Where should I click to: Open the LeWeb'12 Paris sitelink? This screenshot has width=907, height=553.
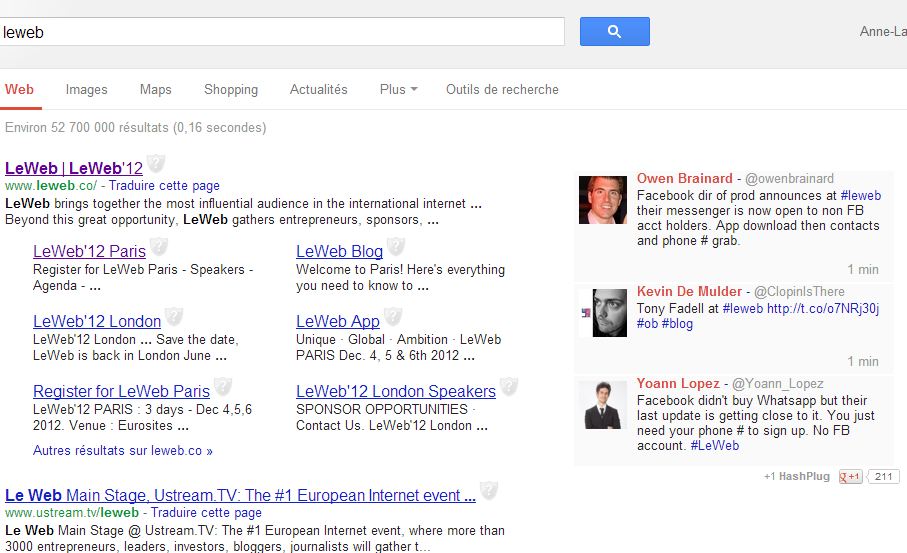[x=89, y=252]
